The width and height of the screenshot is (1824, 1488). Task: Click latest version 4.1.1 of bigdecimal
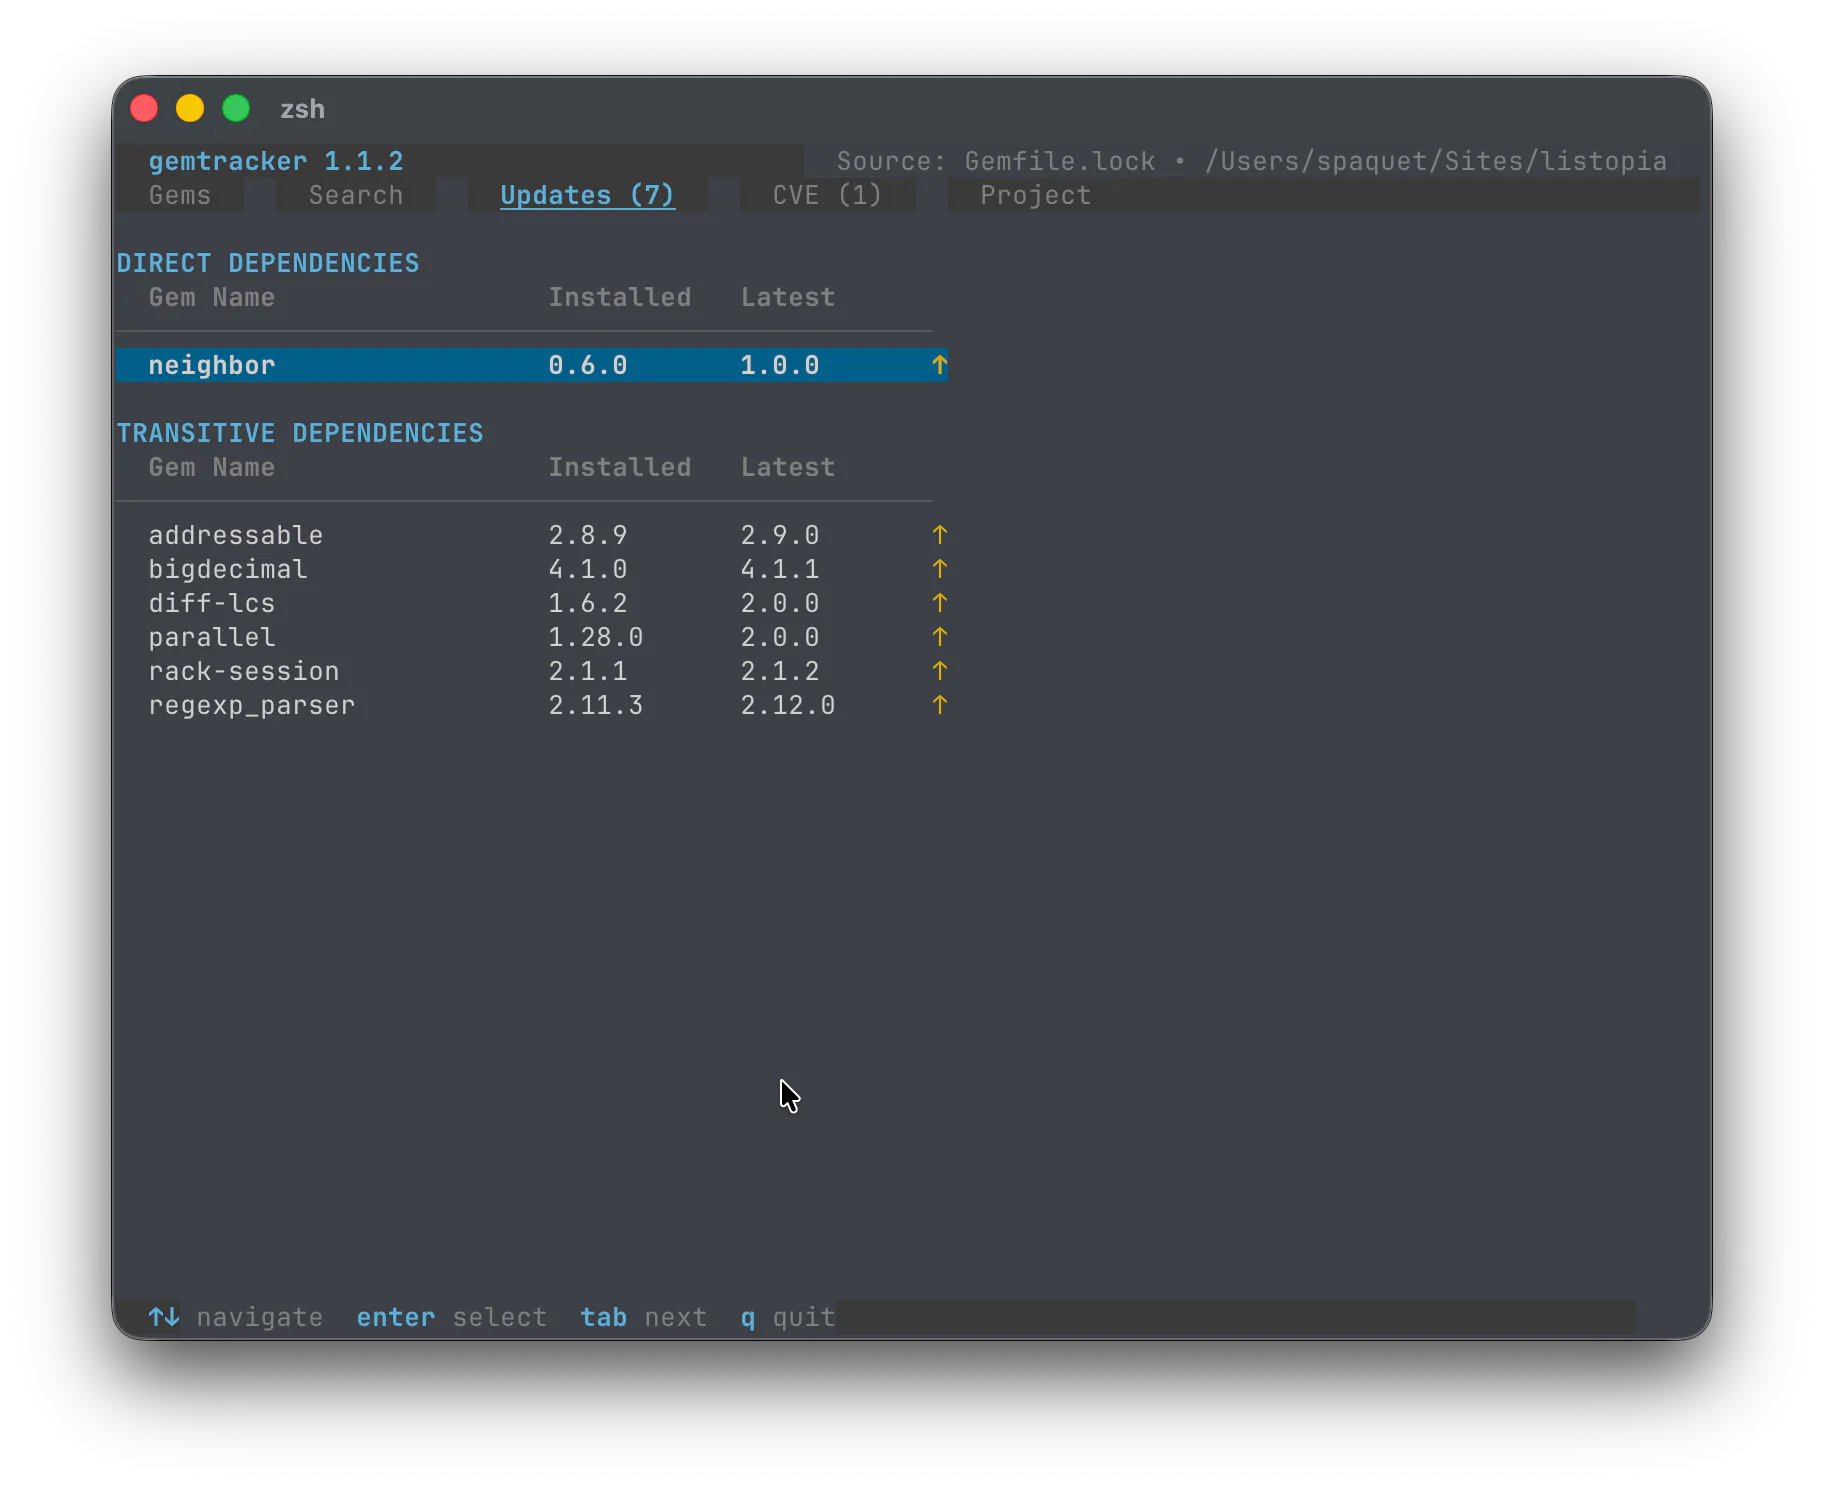point(780,569)
